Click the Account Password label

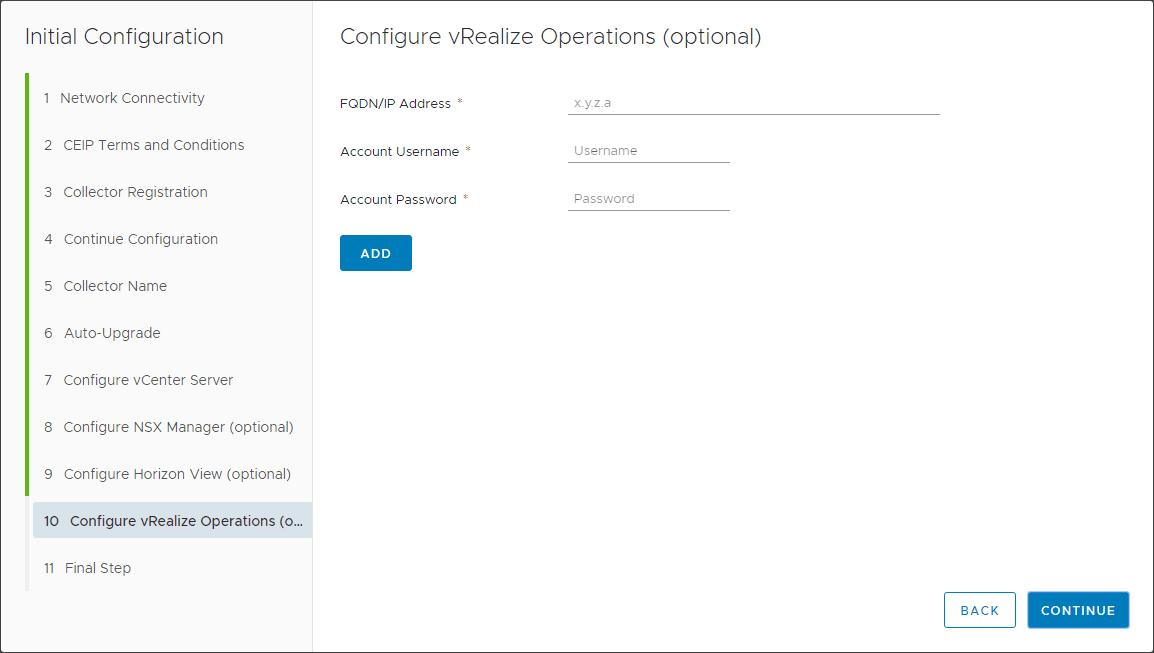(x=398, y=200)
